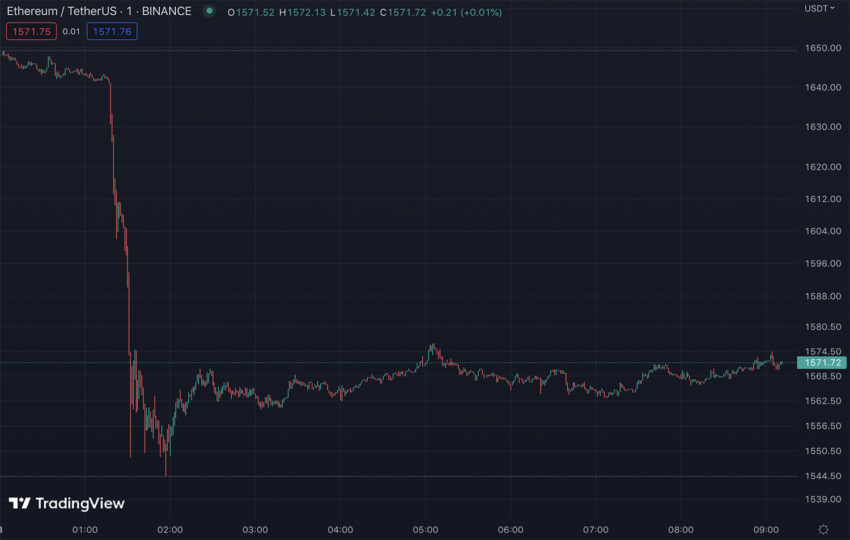This screenshot has width=850, height=540.
Task: Click the 01:00 time axis label
Action: tap(85, 530)
